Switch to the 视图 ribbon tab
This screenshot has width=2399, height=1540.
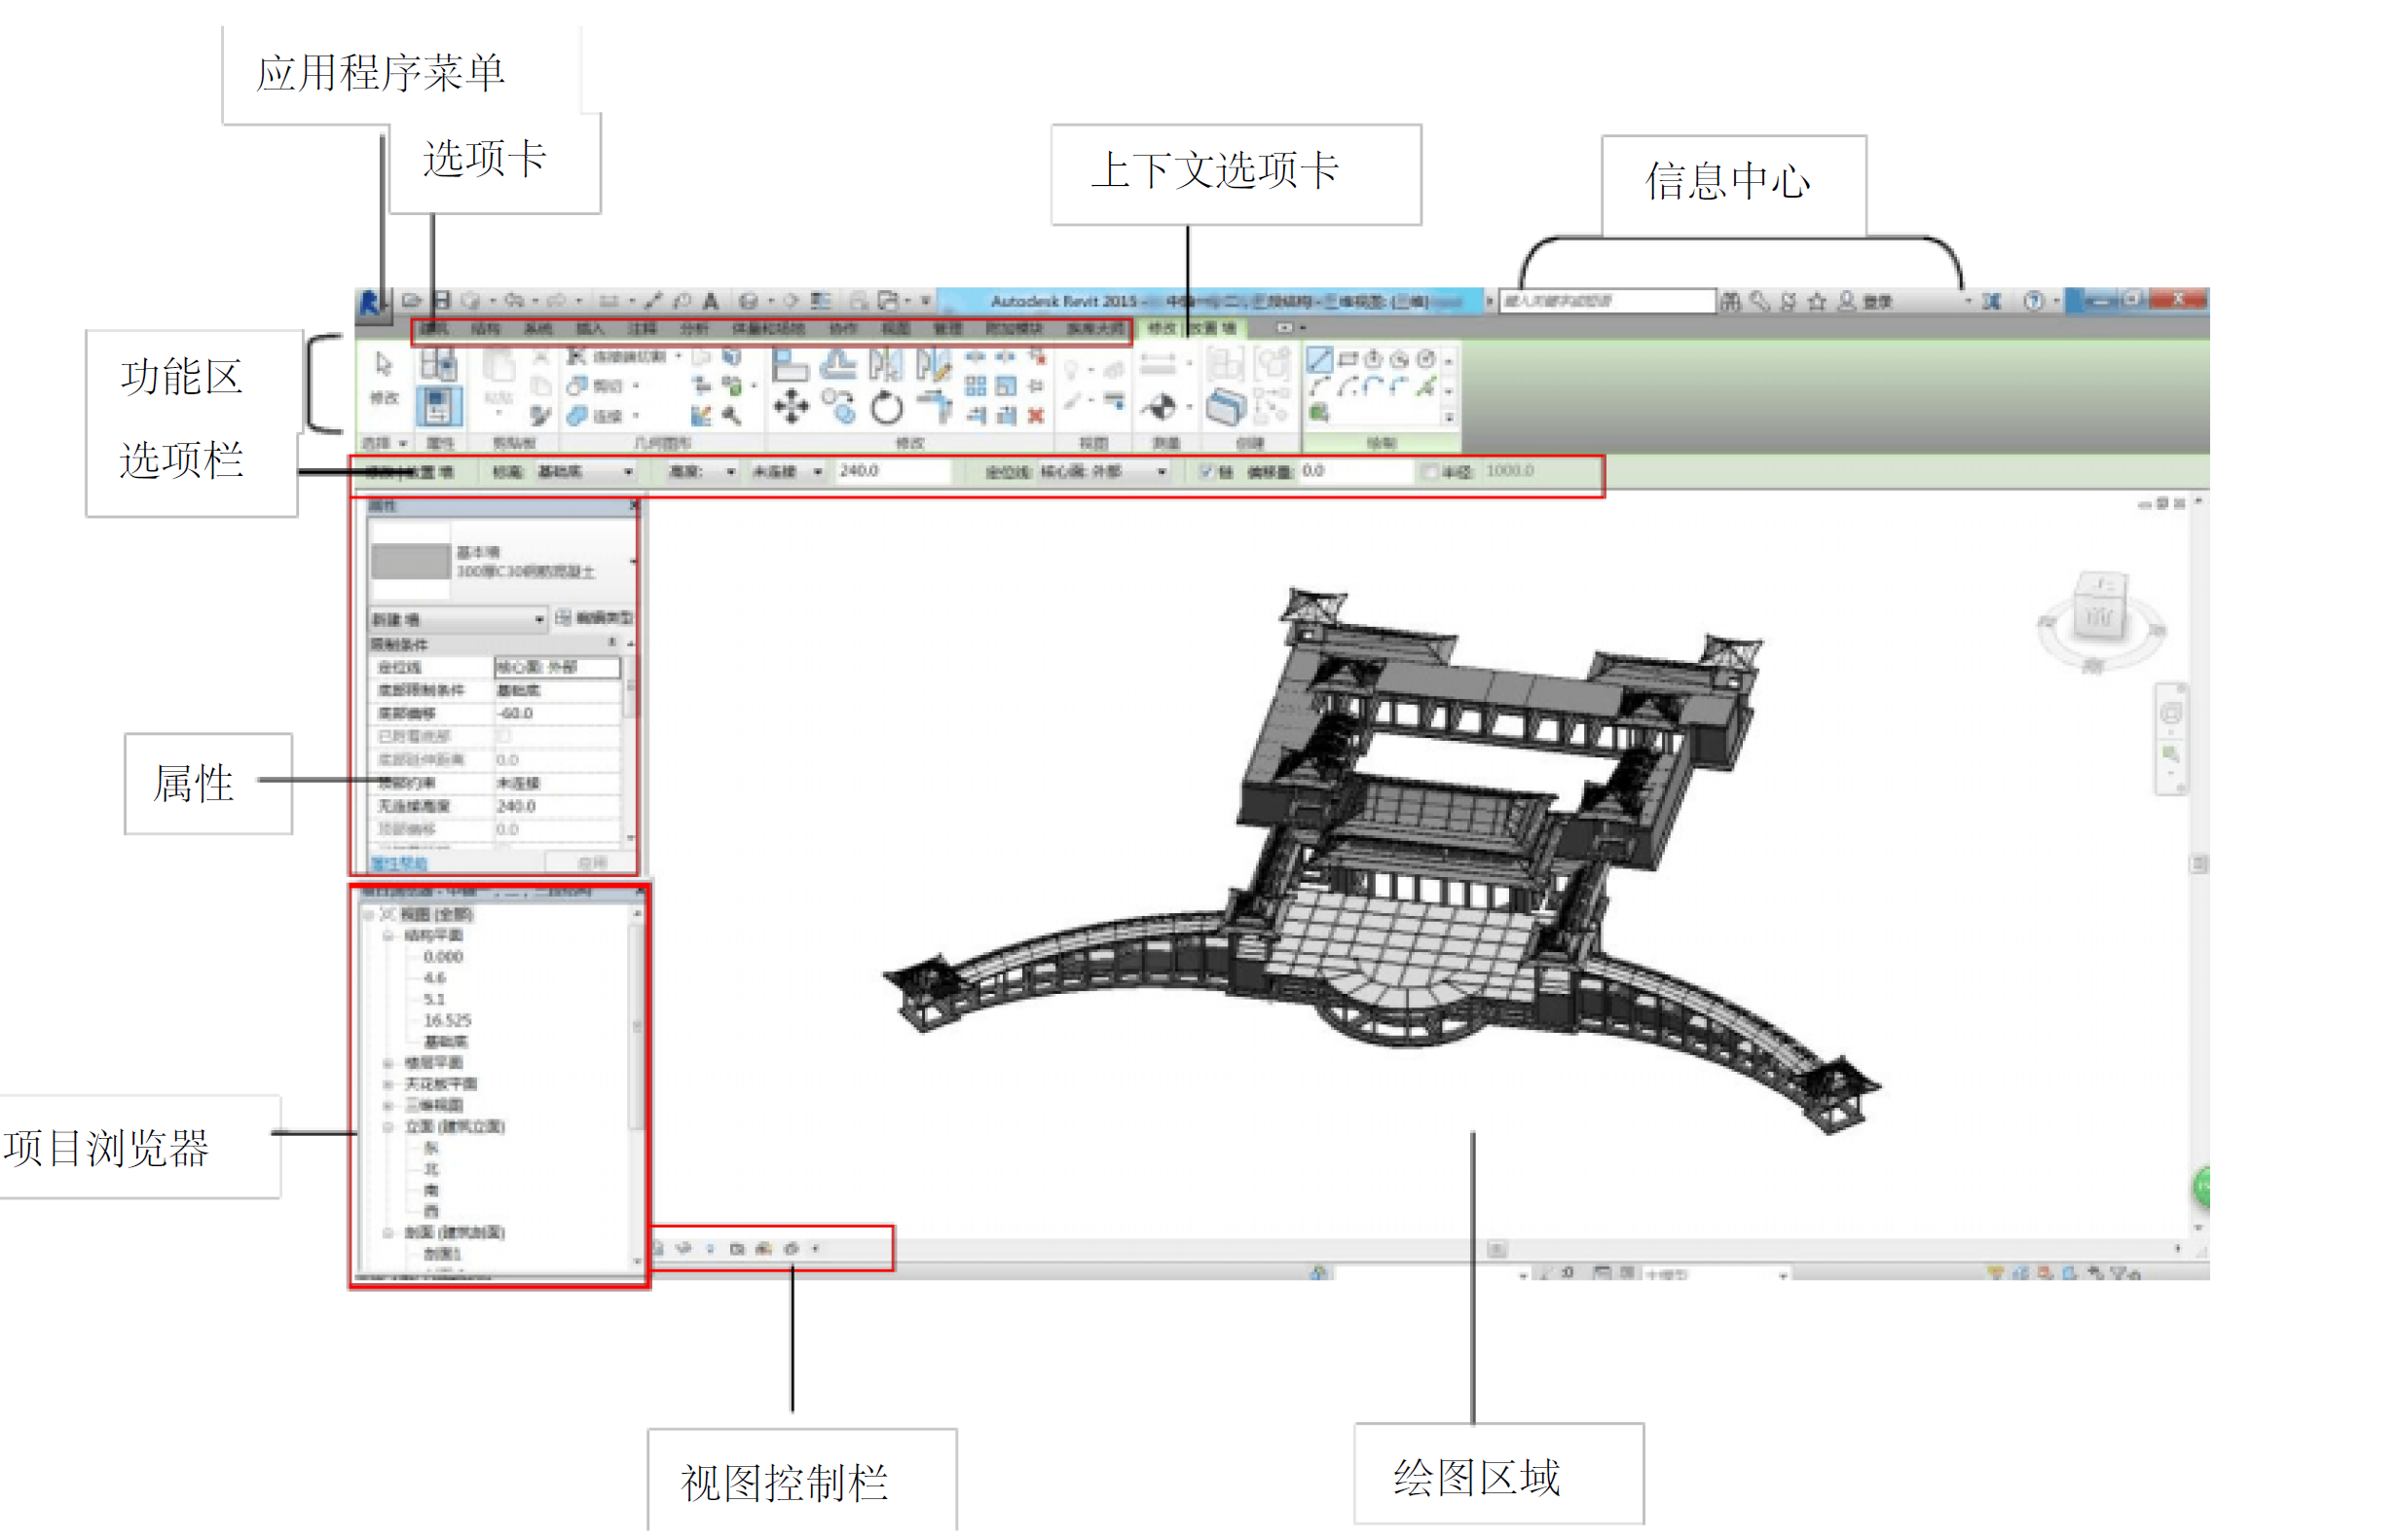(895, 329)
